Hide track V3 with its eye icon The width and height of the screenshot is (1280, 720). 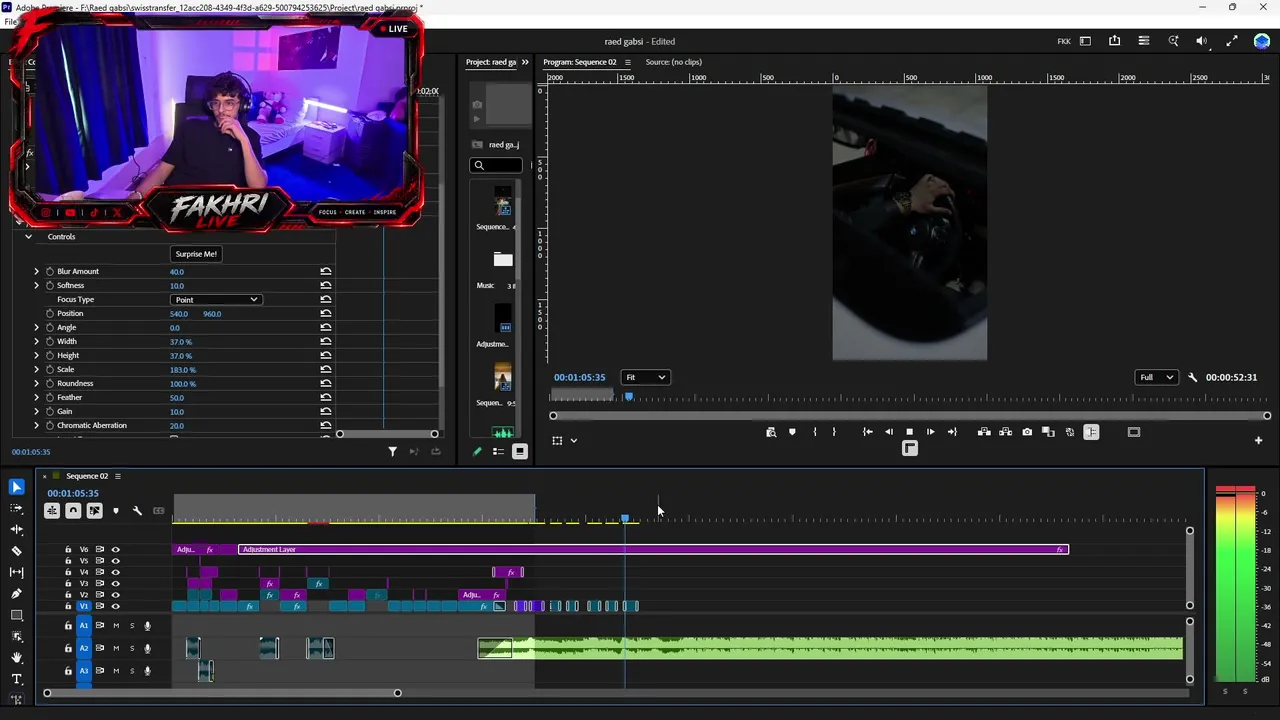click(x=115, y=583)
